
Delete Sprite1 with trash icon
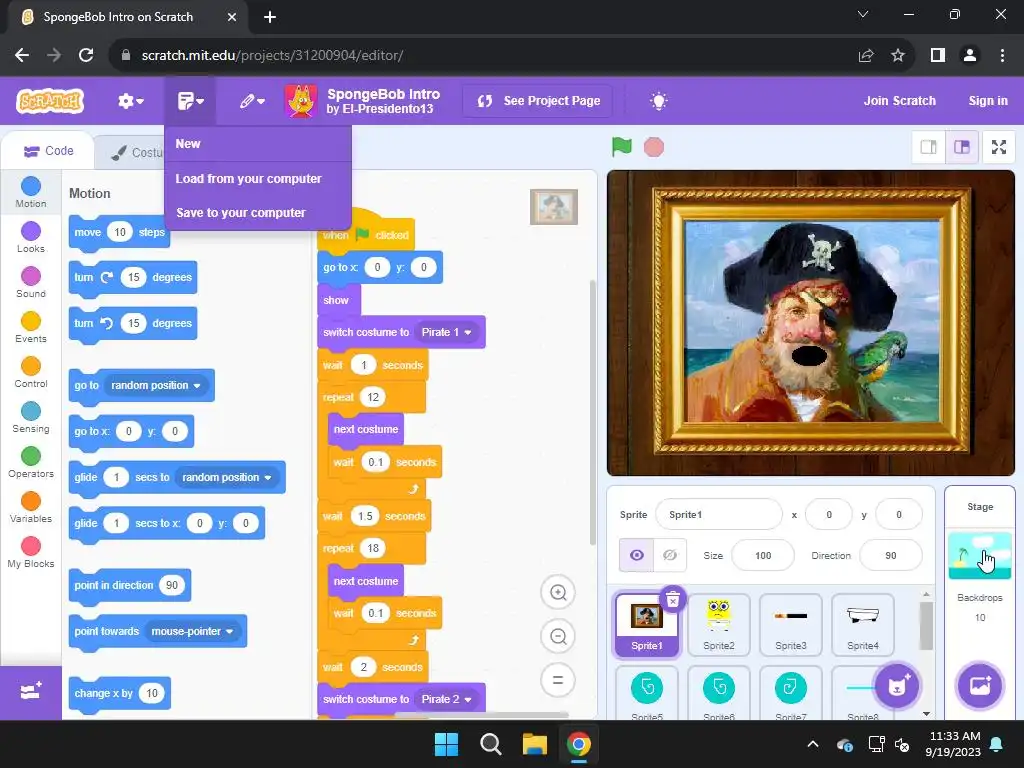pyautogui.click(x=673, y=599)
